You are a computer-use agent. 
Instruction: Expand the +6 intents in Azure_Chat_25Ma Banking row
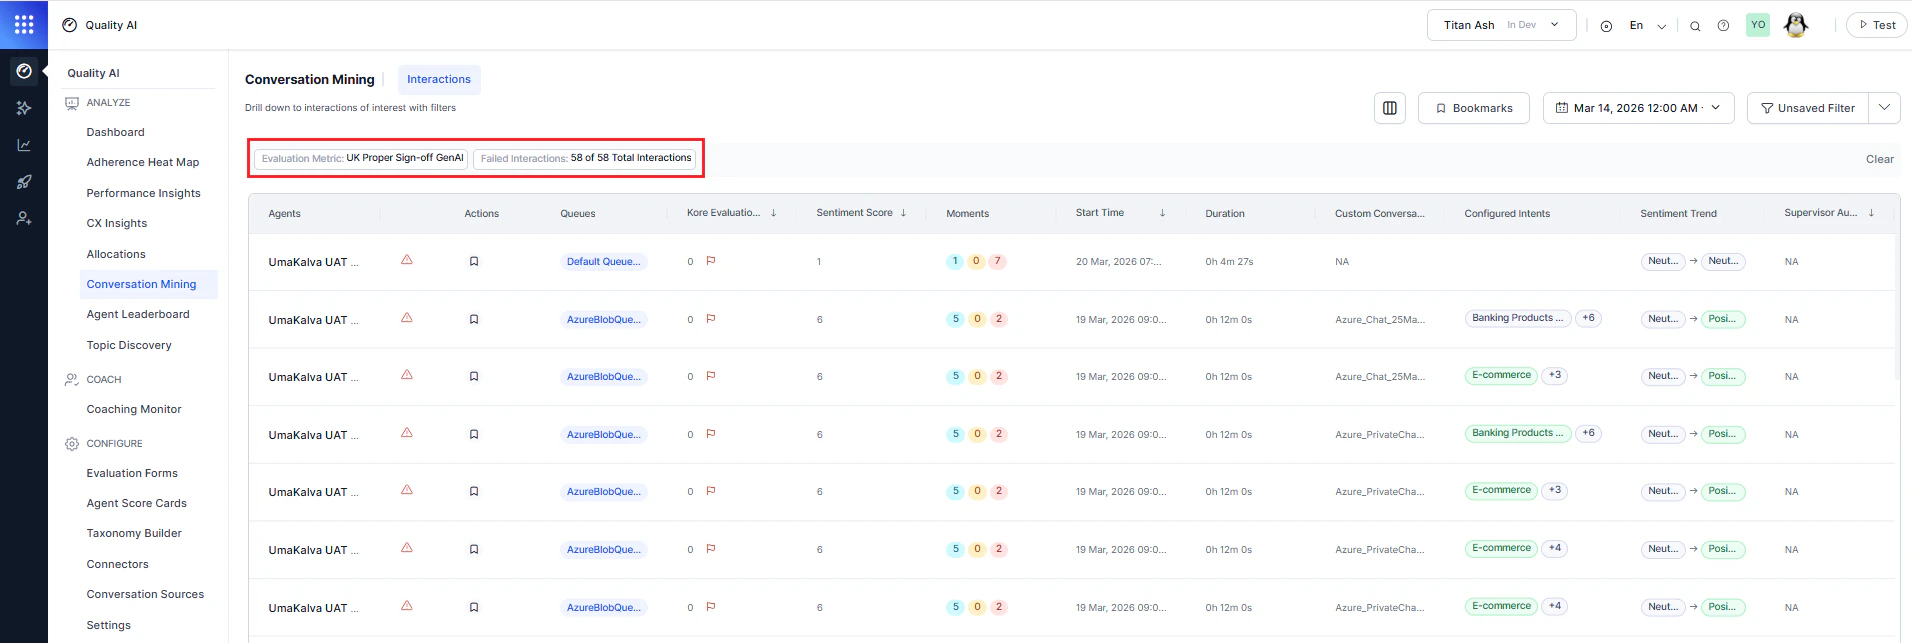pos(1588,318)
